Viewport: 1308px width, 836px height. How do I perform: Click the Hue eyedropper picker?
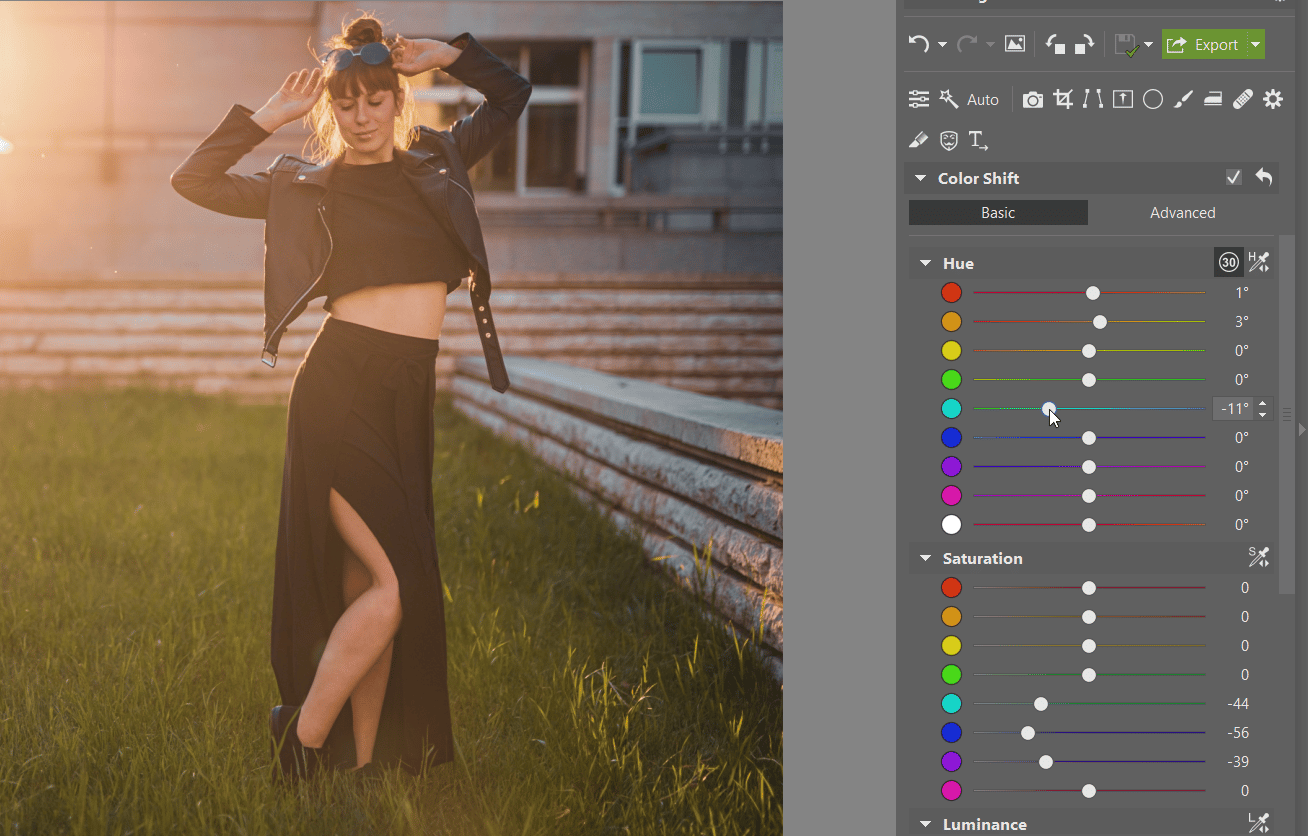tap(1259, 263)
